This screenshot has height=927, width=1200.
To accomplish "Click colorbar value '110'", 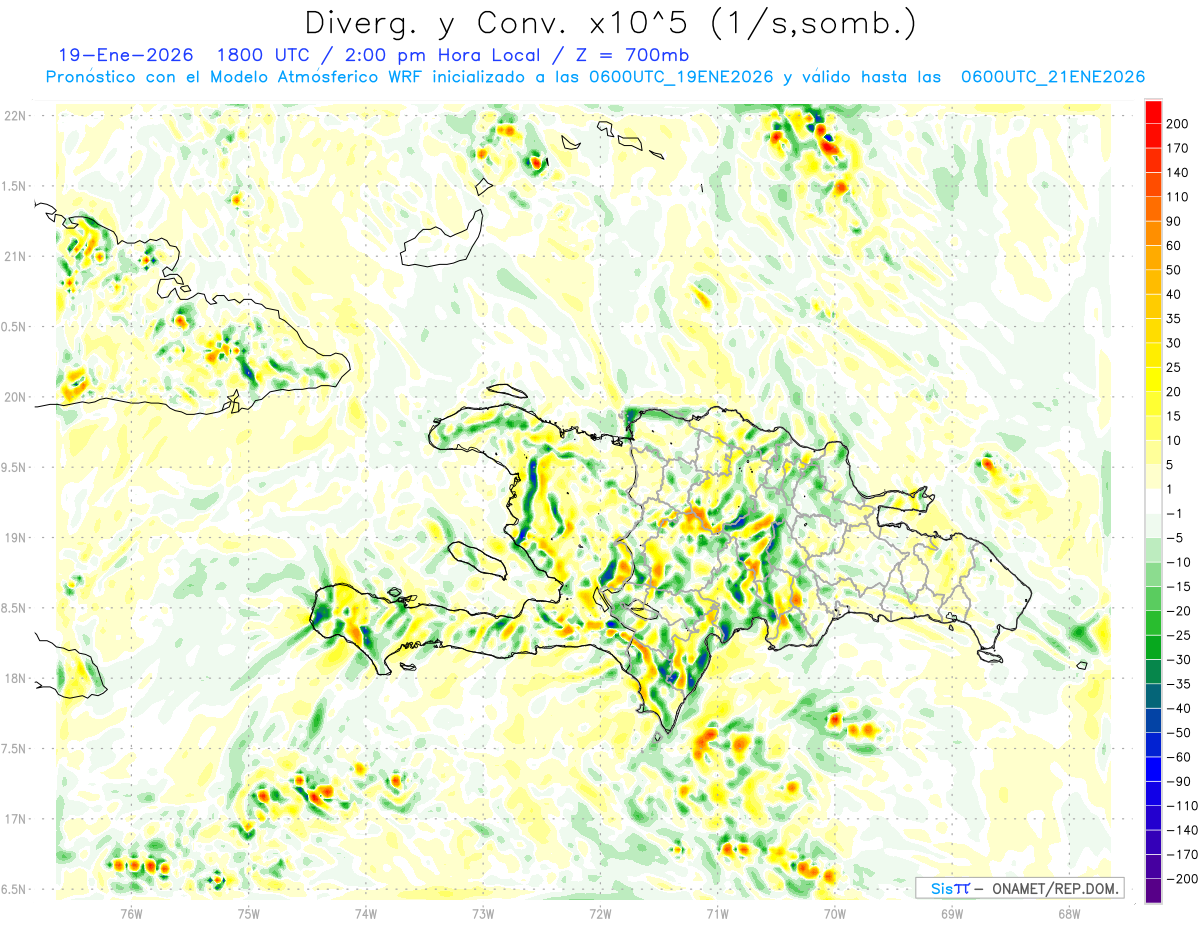I will tap(1178, 197).
